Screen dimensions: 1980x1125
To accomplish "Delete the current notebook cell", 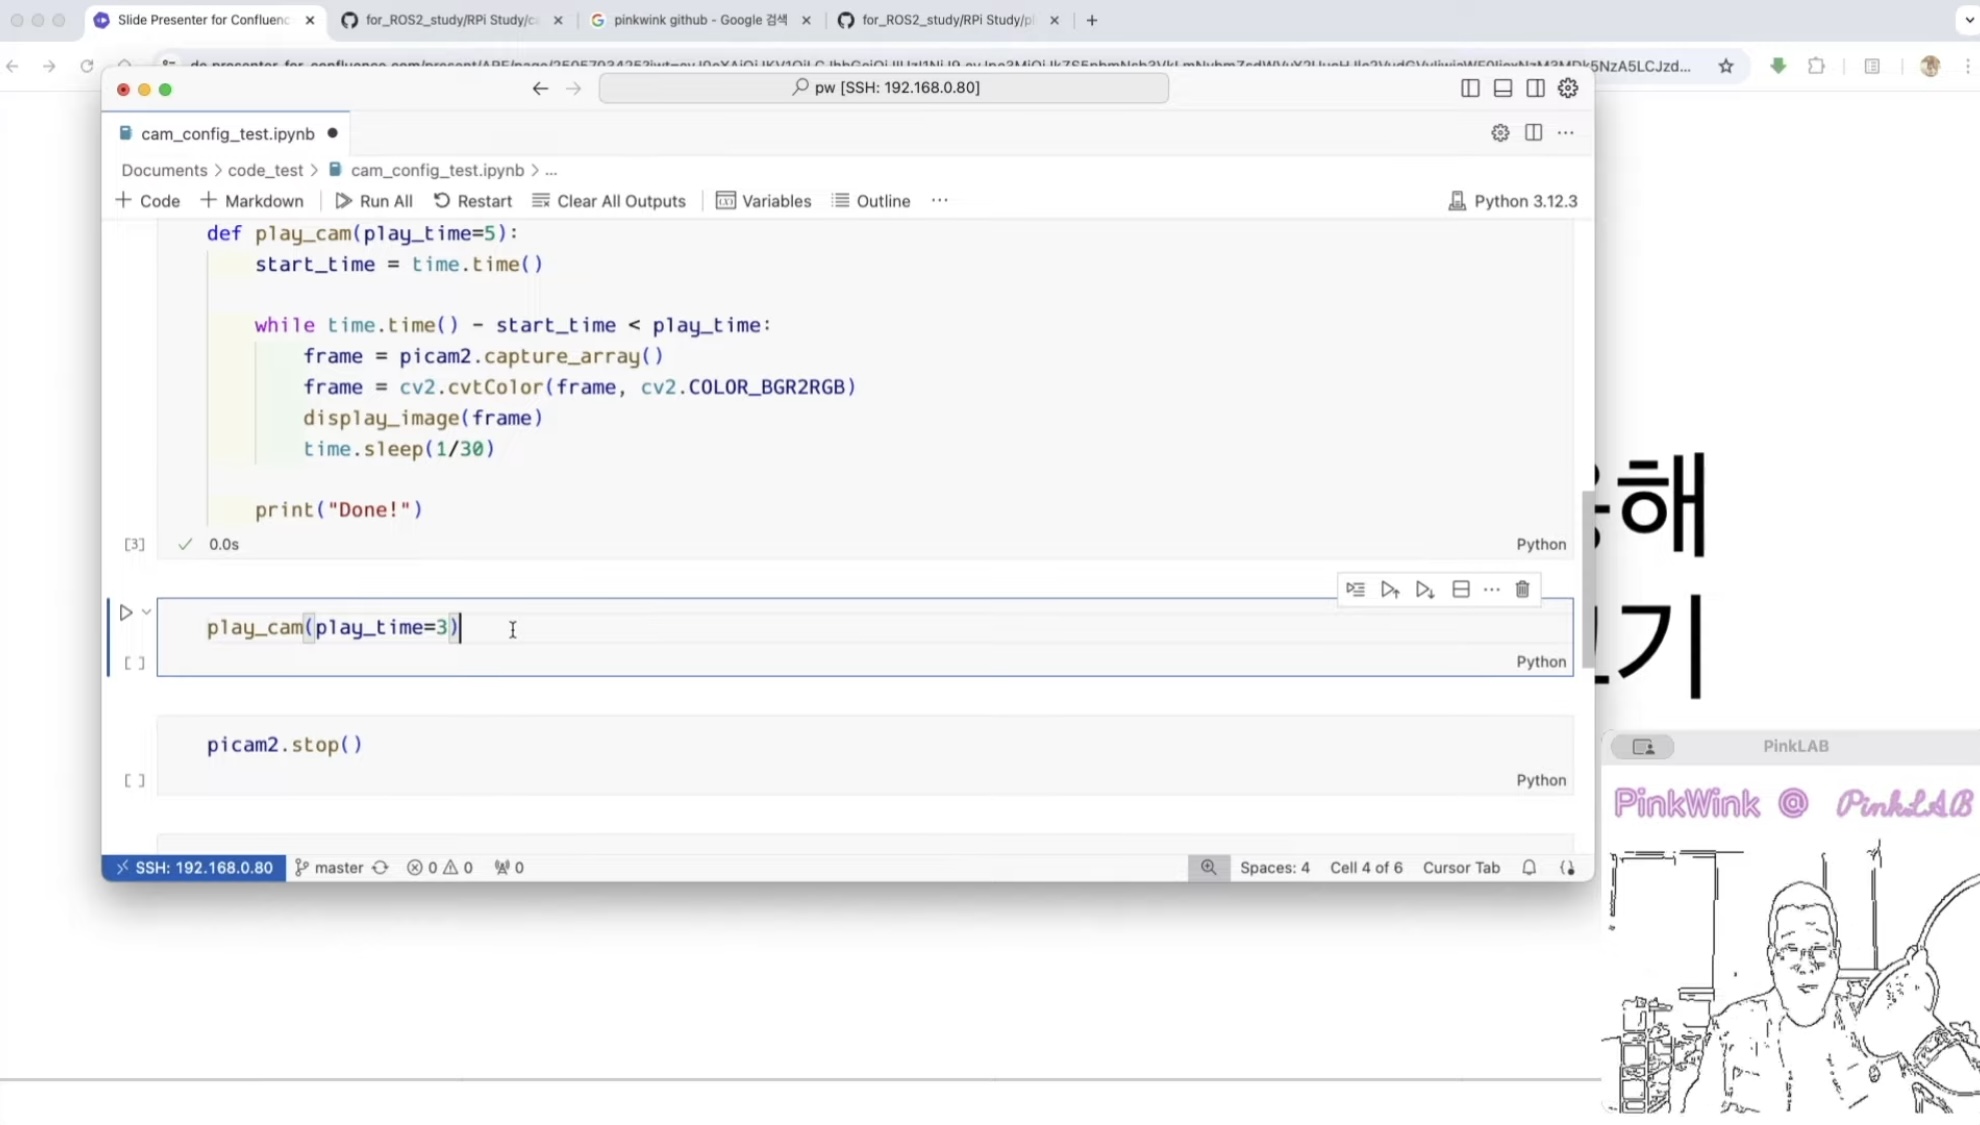I will tap(1522, 590).
